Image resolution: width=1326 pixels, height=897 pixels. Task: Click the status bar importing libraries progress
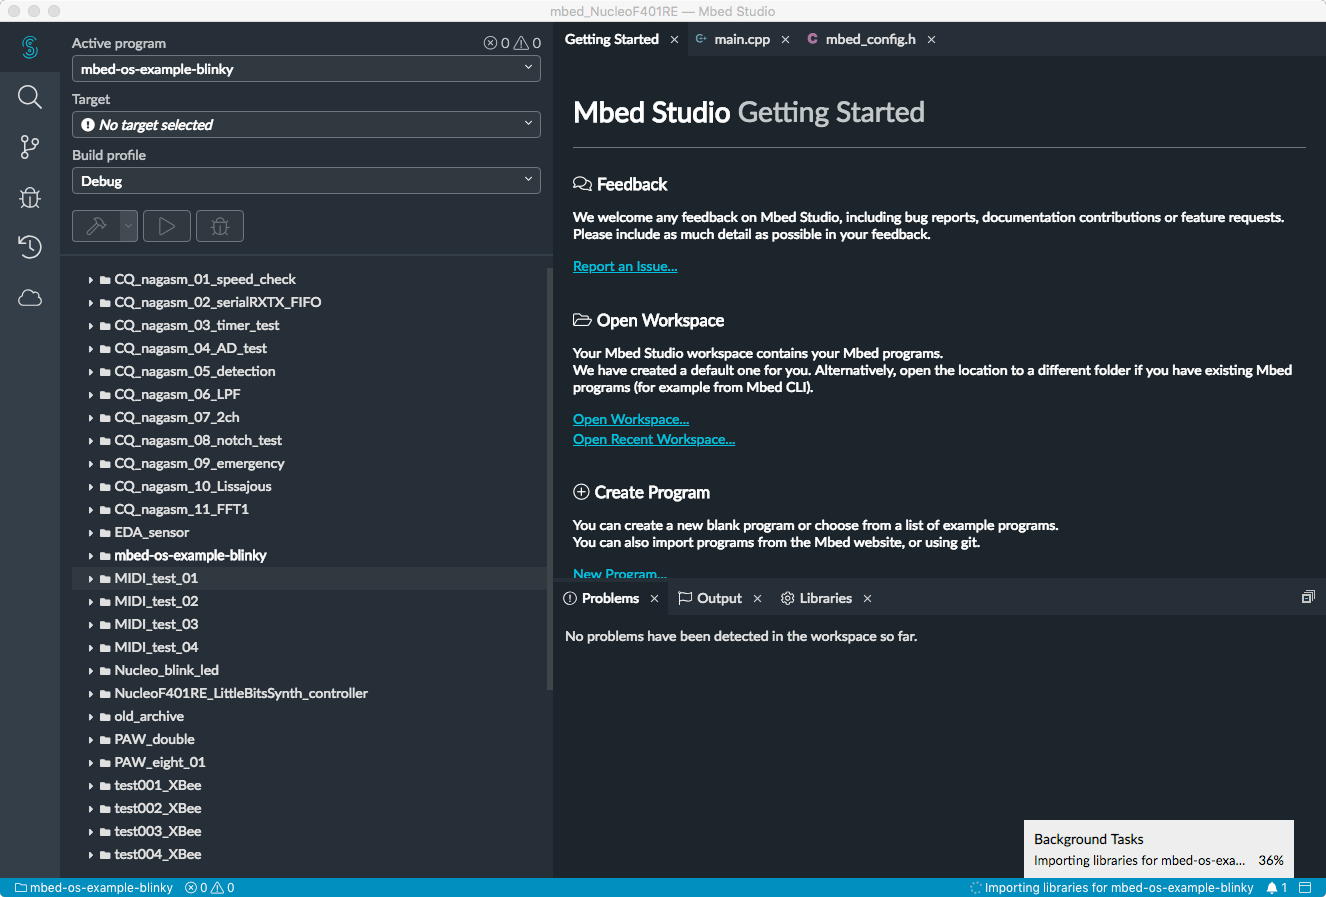click(1112, 888)
